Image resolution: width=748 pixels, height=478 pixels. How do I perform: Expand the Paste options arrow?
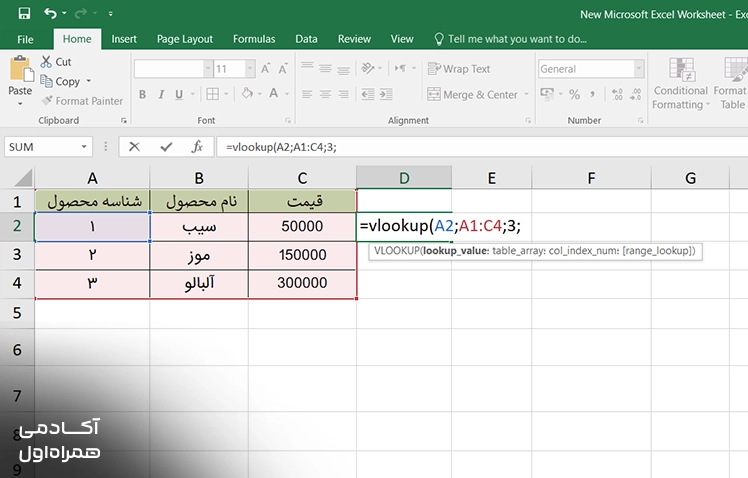point(20,104)
